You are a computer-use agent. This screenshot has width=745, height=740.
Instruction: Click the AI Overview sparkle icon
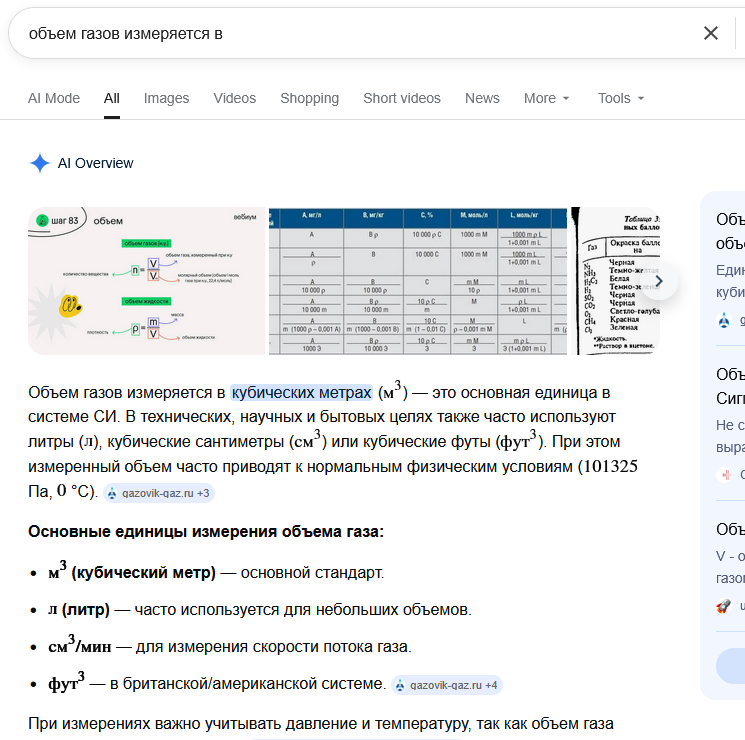pos(40,164)
